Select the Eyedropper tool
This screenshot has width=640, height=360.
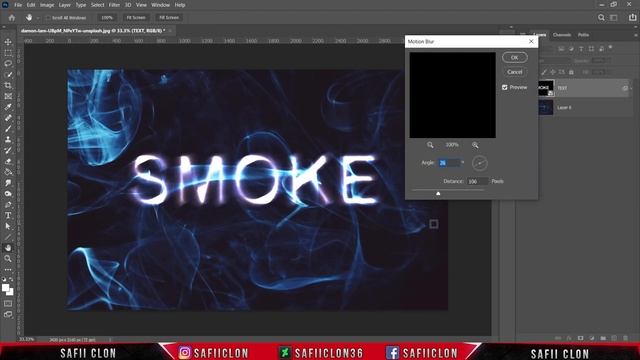8,107
